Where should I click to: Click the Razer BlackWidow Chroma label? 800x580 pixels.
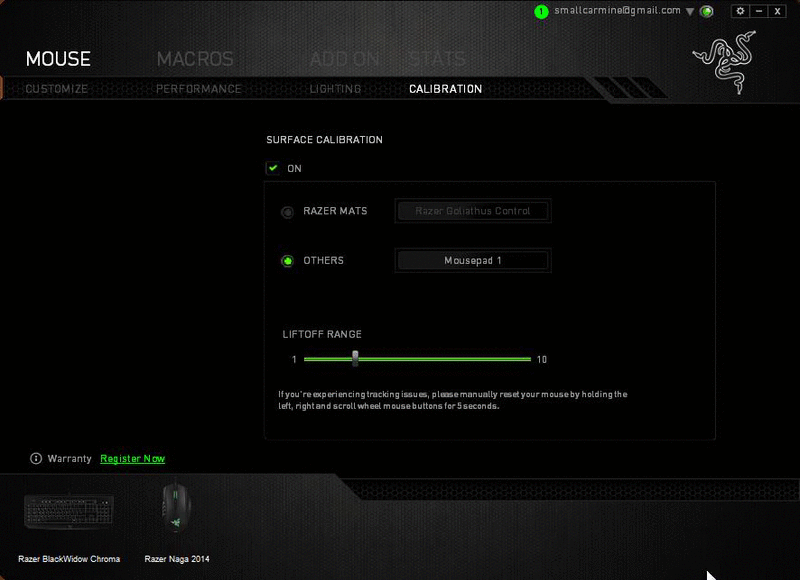[69, 559]
